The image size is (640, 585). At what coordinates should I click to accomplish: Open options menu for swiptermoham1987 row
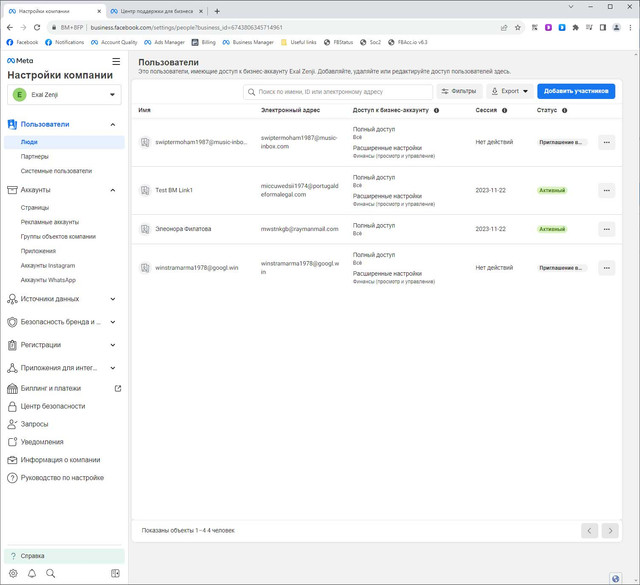coord(607,142)
